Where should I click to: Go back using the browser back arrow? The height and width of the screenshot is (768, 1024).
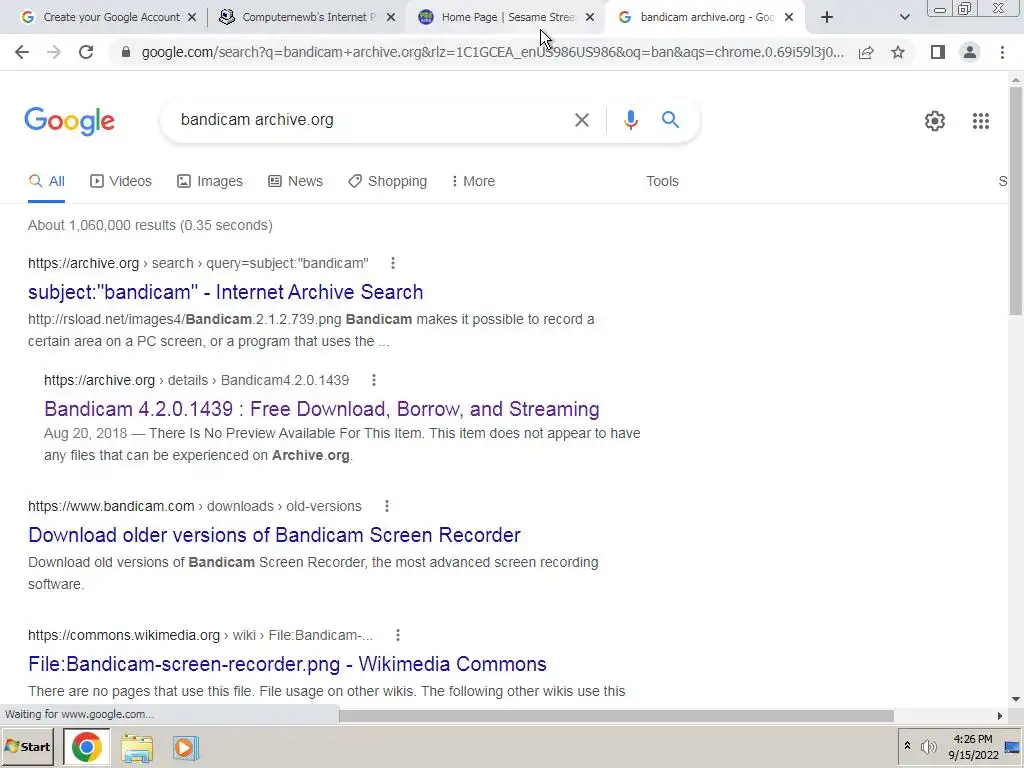tap(22, 52)
